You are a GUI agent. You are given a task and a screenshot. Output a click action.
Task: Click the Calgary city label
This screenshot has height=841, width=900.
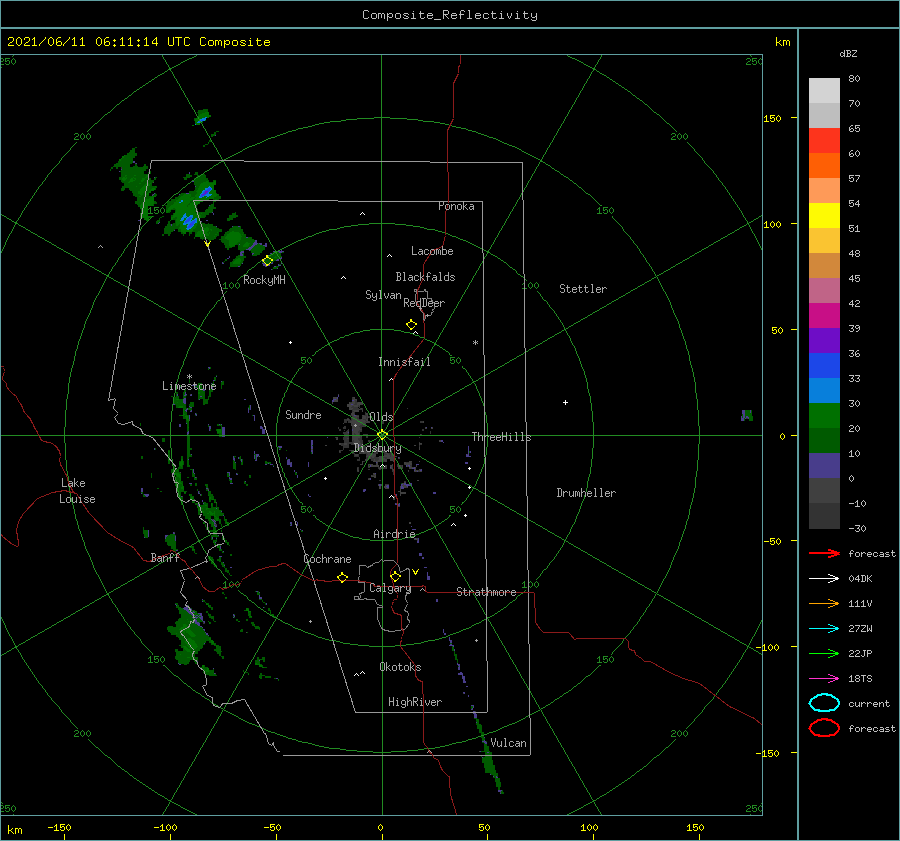click(x=390, y=588)
